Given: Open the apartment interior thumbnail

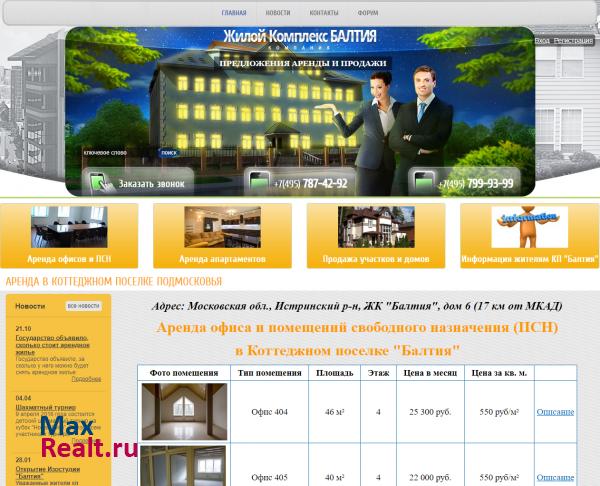Looking at the screenshot, I should pos(222,227).
